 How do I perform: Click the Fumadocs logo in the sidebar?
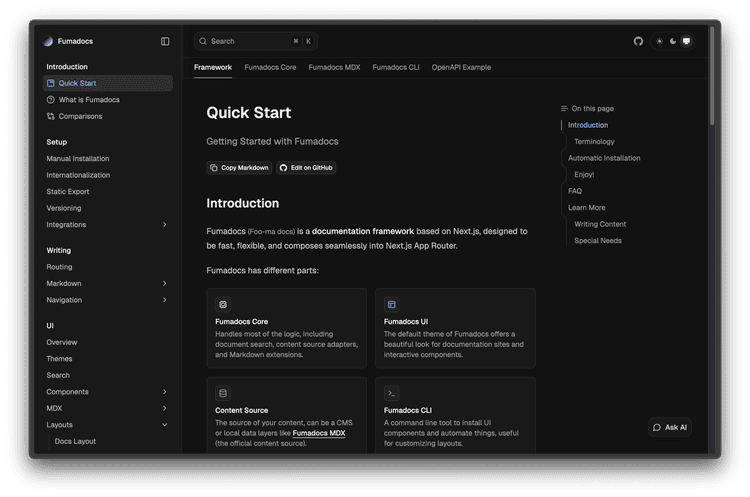49,41
